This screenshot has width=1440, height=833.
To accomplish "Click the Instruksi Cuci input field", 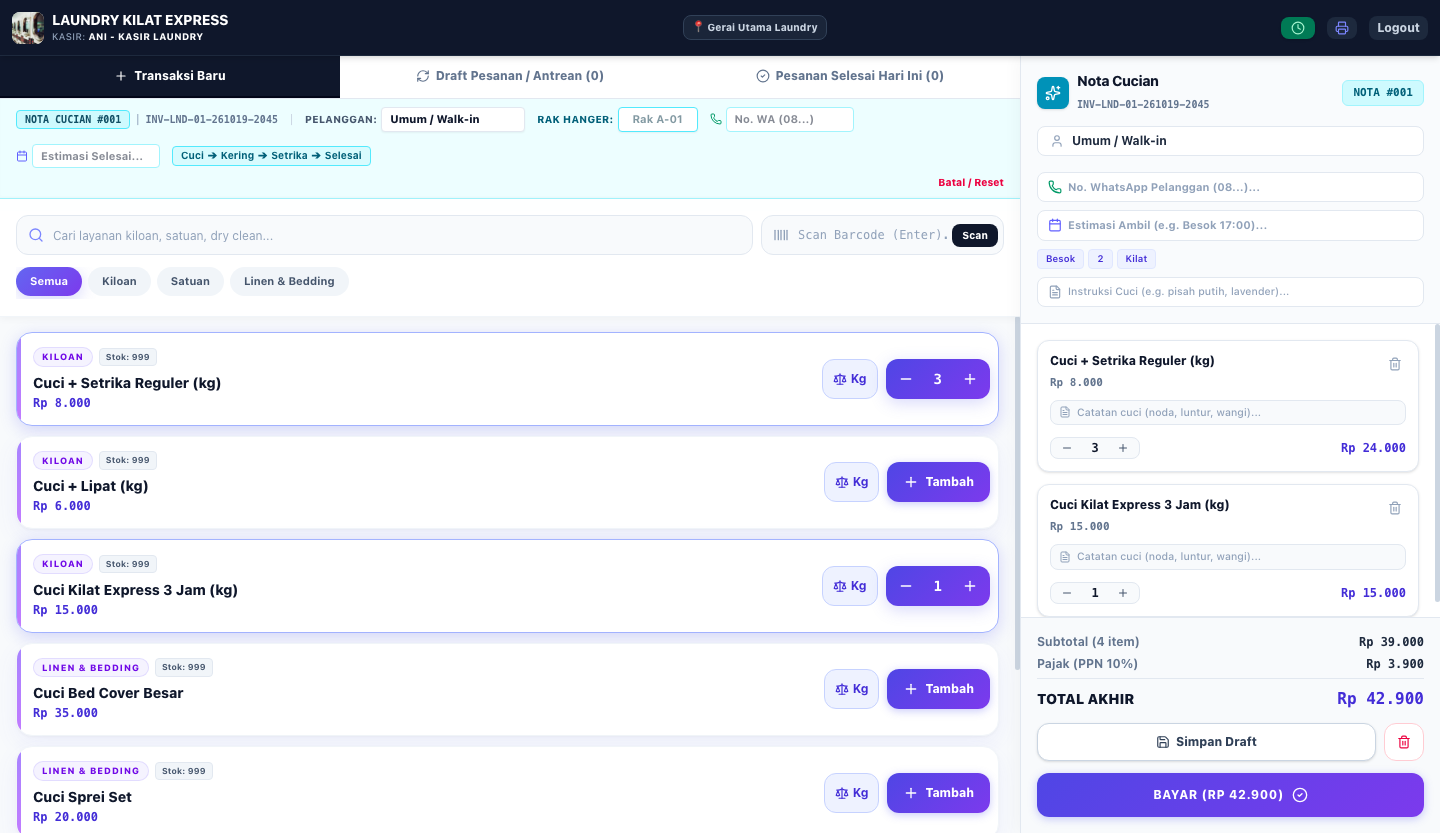I will click(1230, 292).
